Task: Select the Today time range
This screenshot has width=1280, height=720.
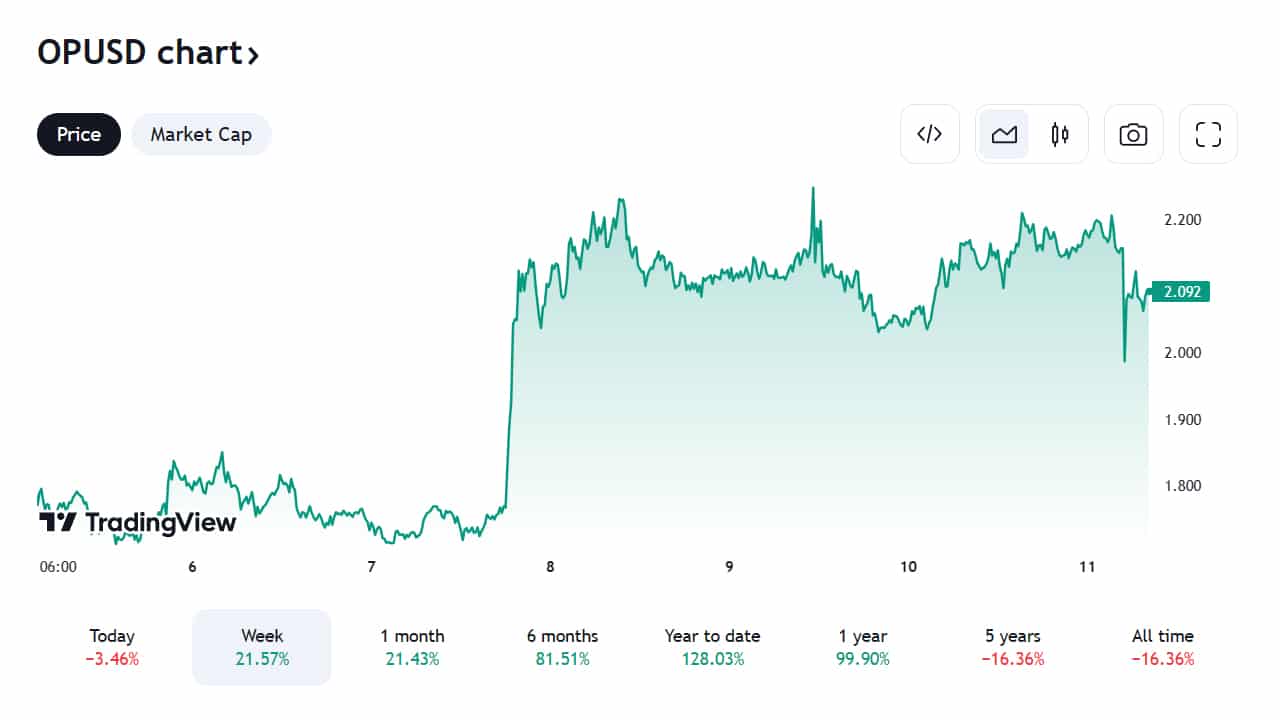Action: [112, 646]
